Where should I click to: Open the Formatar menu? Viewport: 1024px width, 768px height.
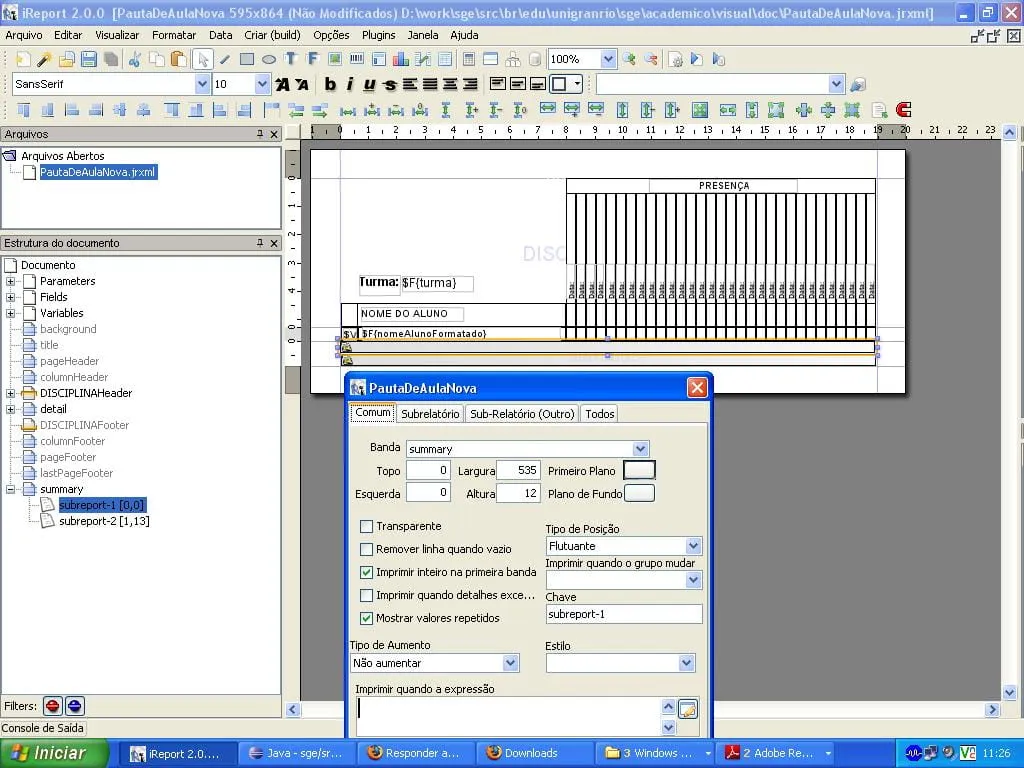(x=174, y=35)
